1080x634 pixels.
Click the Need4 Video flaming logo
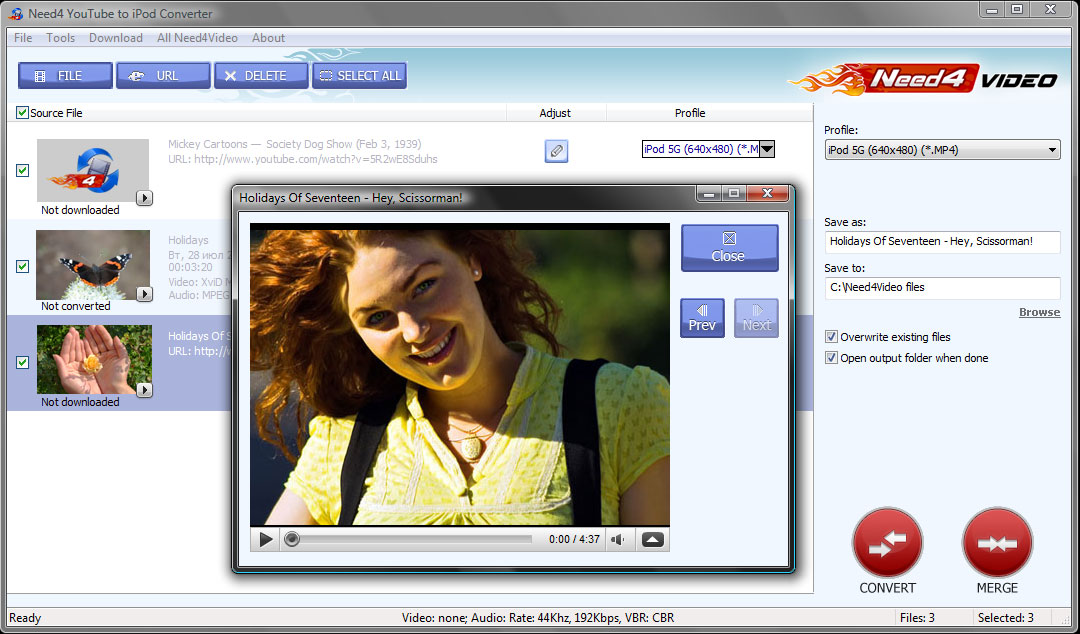pyautogui.click(x=922, y=79)
